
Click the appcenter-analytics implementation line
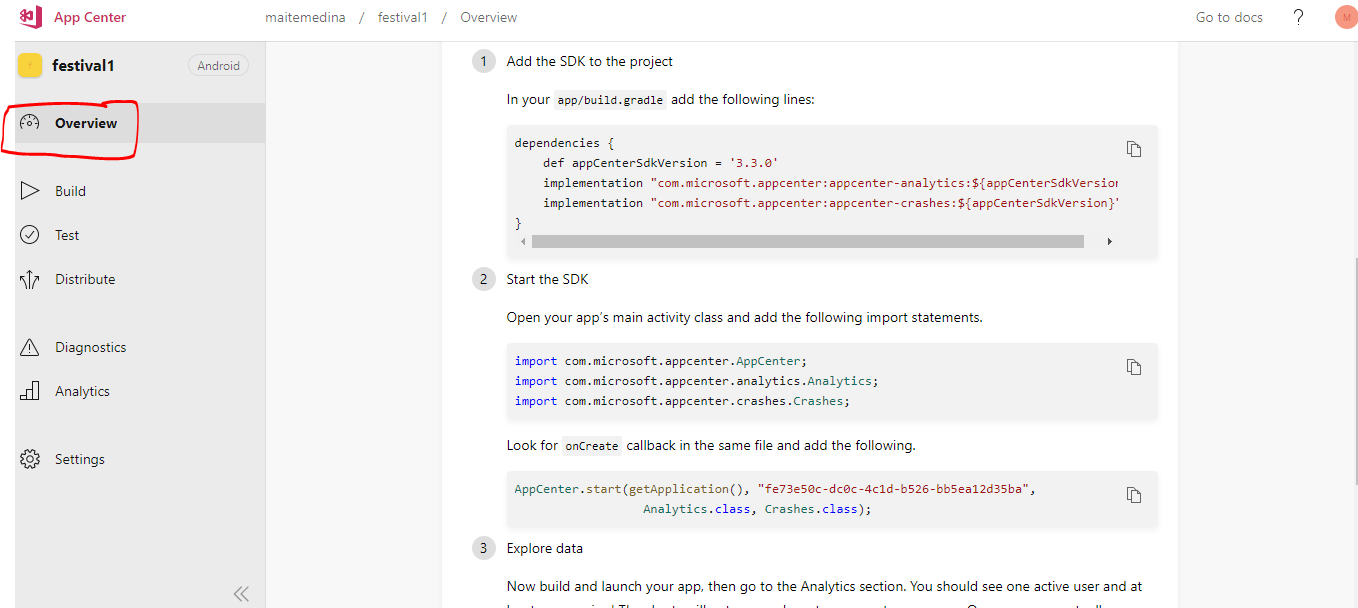pos(830,183)
